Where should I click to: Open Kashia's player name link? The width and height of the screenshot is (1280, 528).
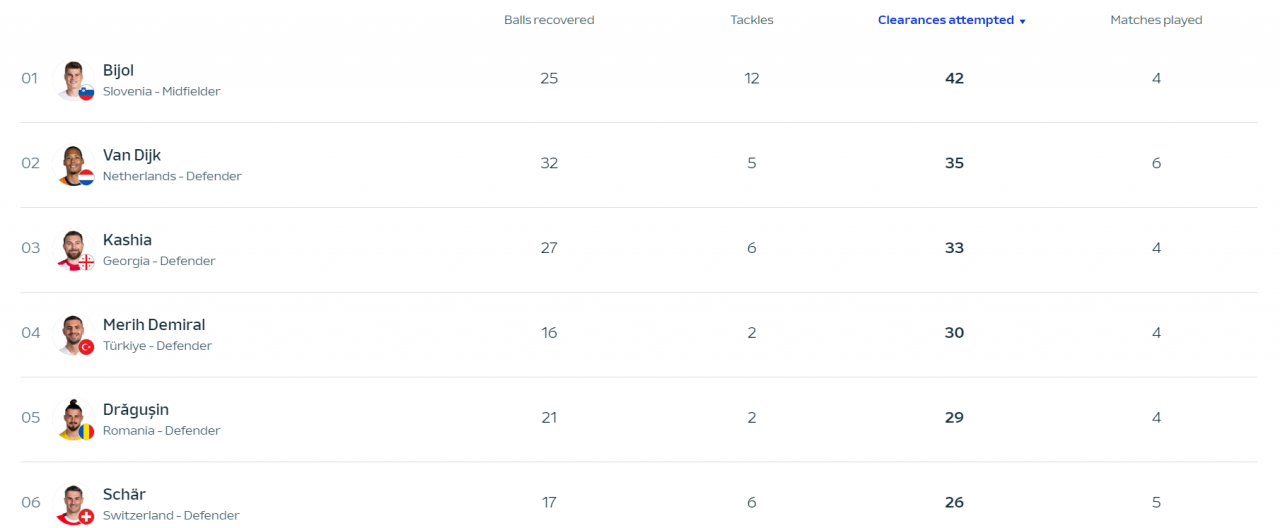point(127,240)
